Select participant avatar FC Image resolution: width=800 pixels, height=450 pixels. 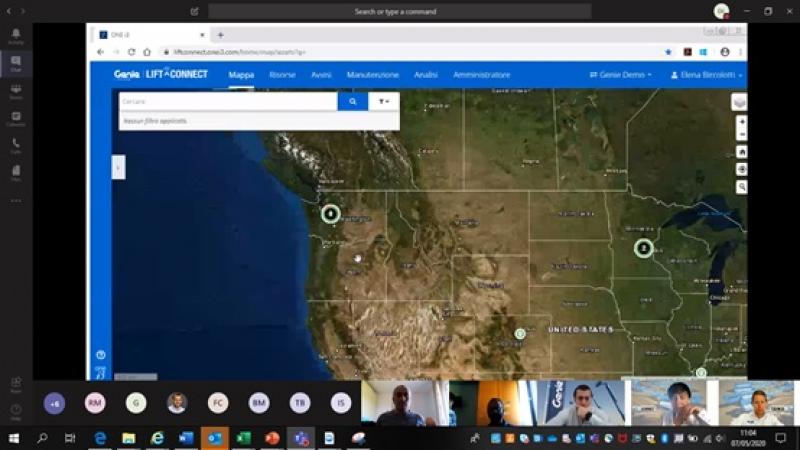pos(218,403)
